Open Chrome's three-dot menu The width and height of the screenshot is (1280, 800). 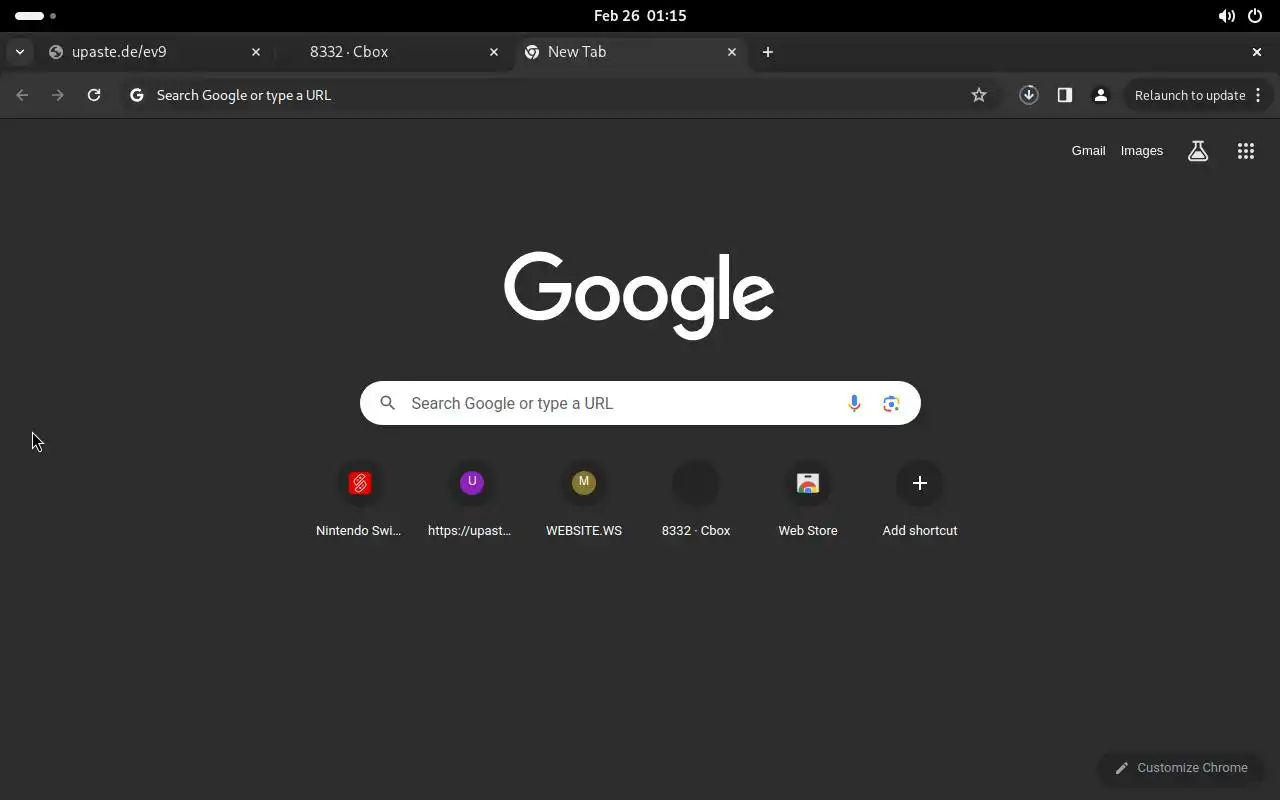(1258, 95)
